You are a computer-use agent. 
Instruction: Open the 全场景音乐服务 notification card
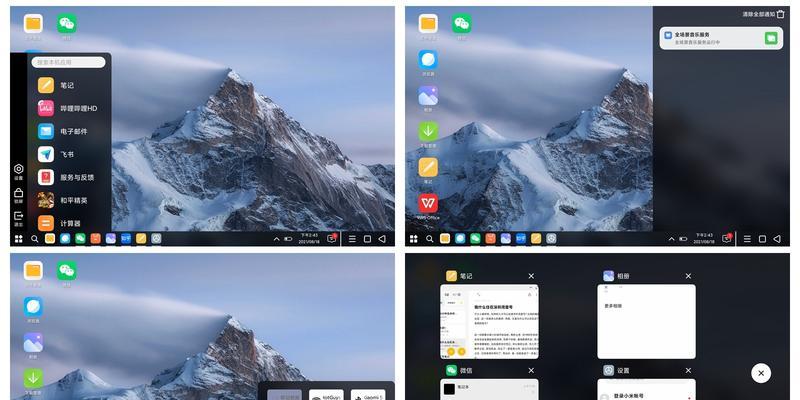(x=721, y=38)
